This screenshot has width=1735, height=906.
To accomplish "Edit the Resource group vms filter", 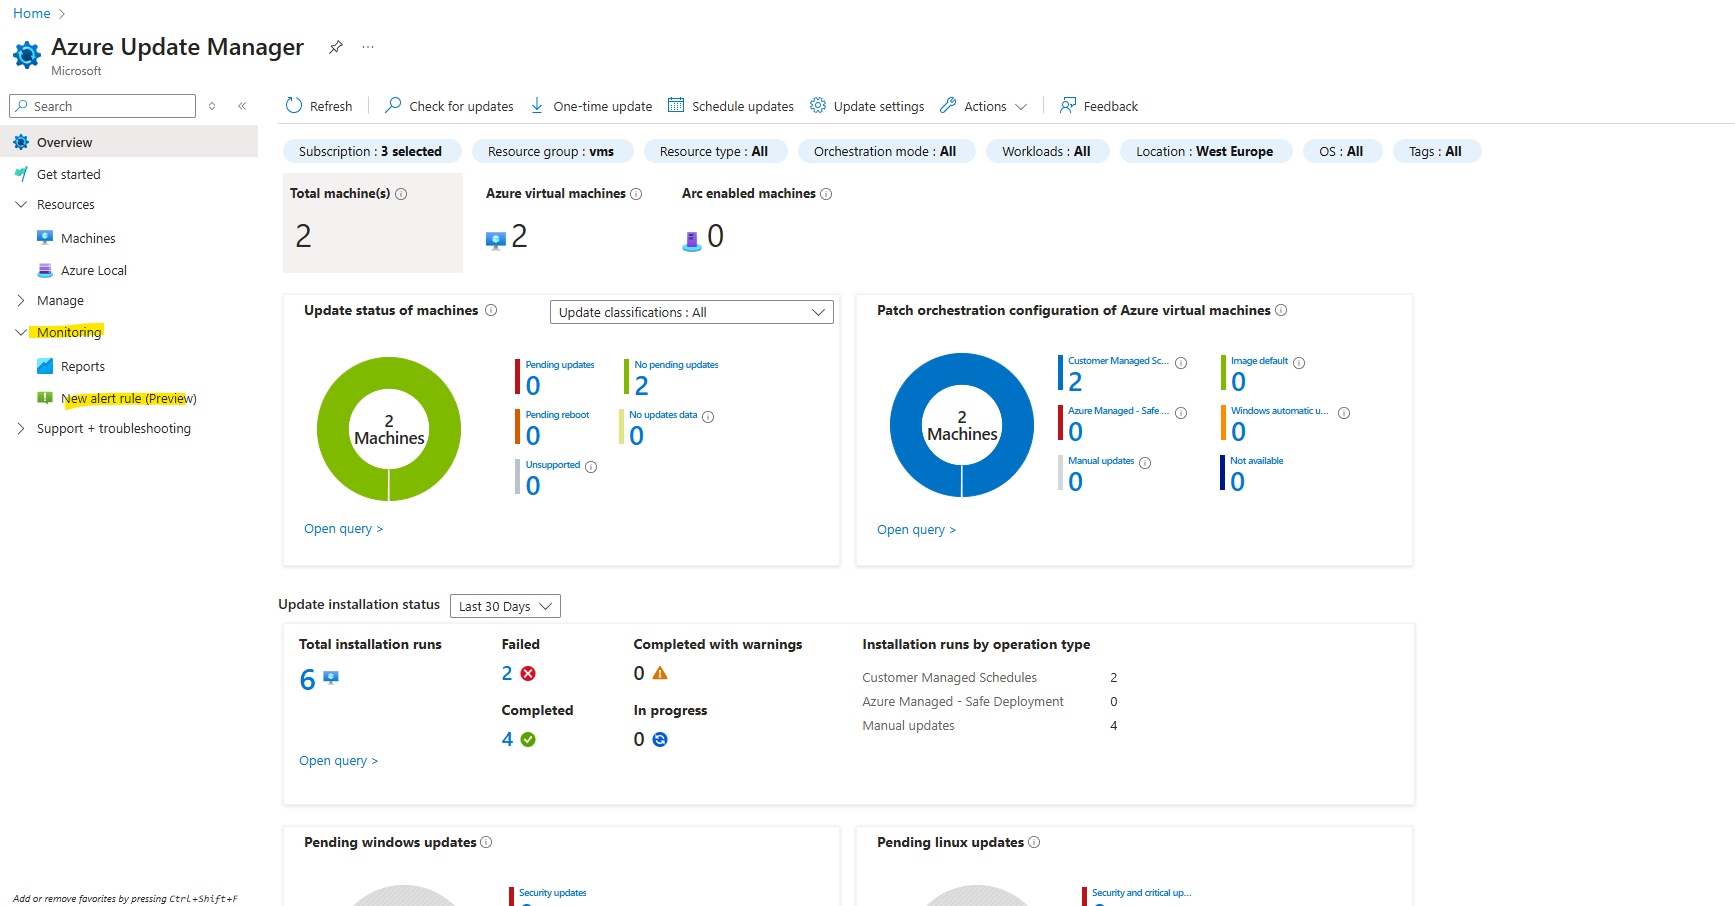I will click(551, 151).
